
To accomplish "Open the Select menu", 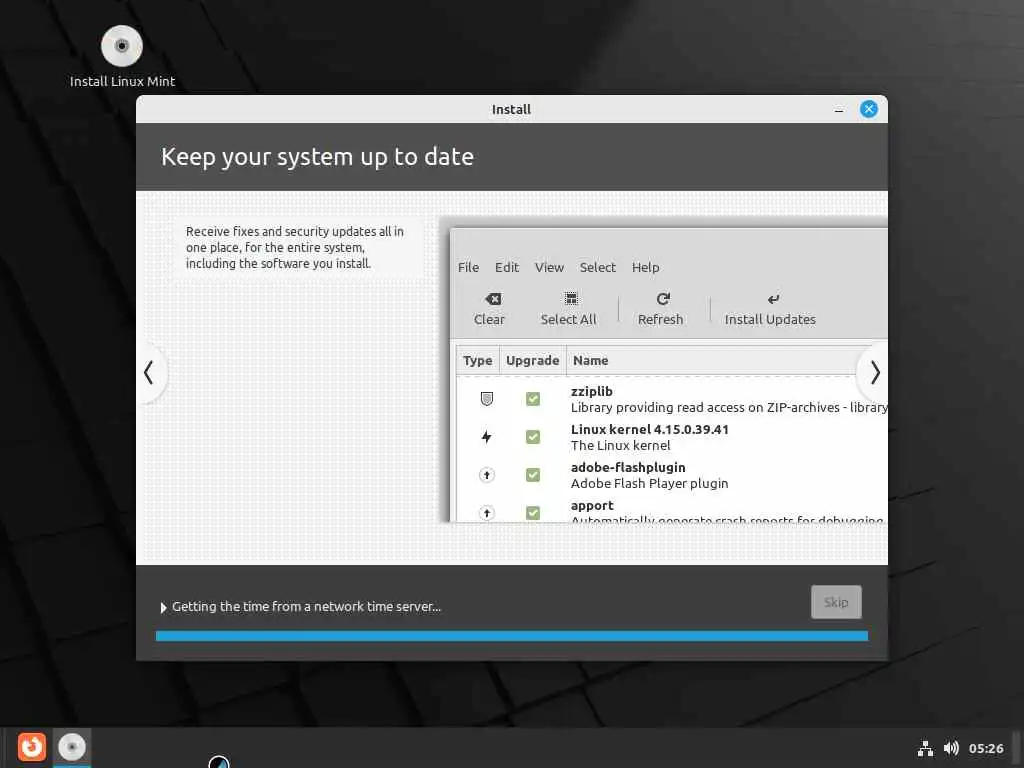I will point(598,267).
